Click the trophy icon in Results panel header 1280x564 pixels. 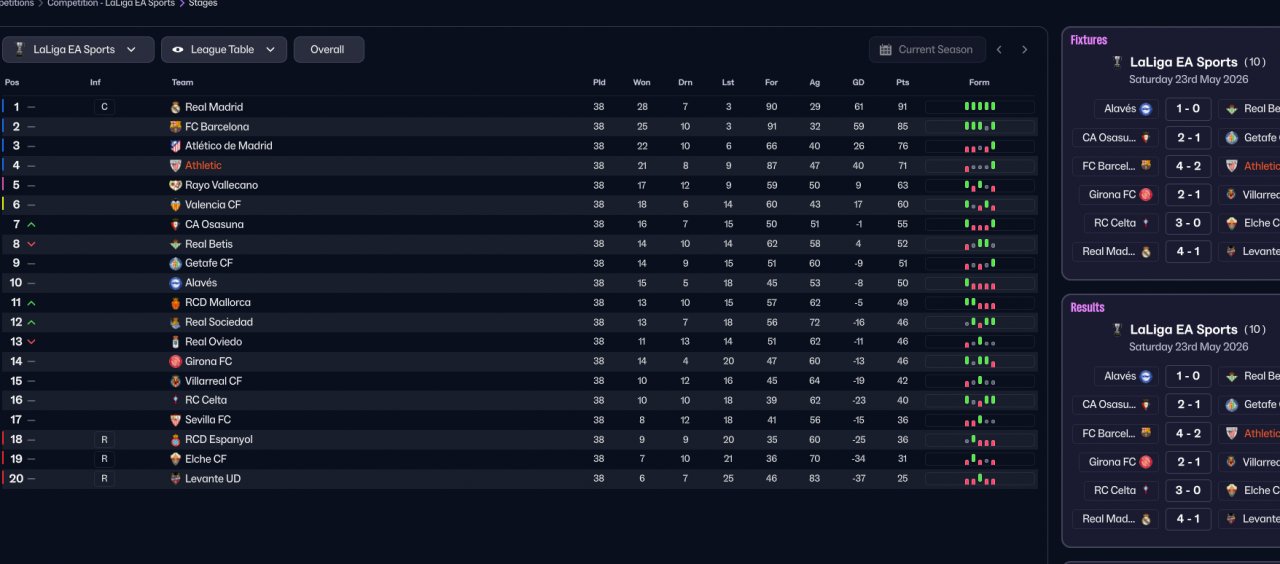pos(1117,329)
